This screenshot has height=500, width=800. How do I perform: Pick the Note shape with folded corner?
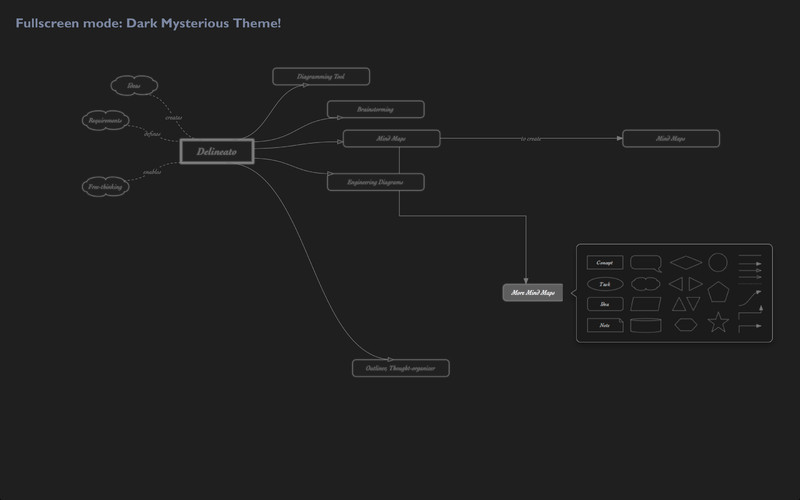605,325
